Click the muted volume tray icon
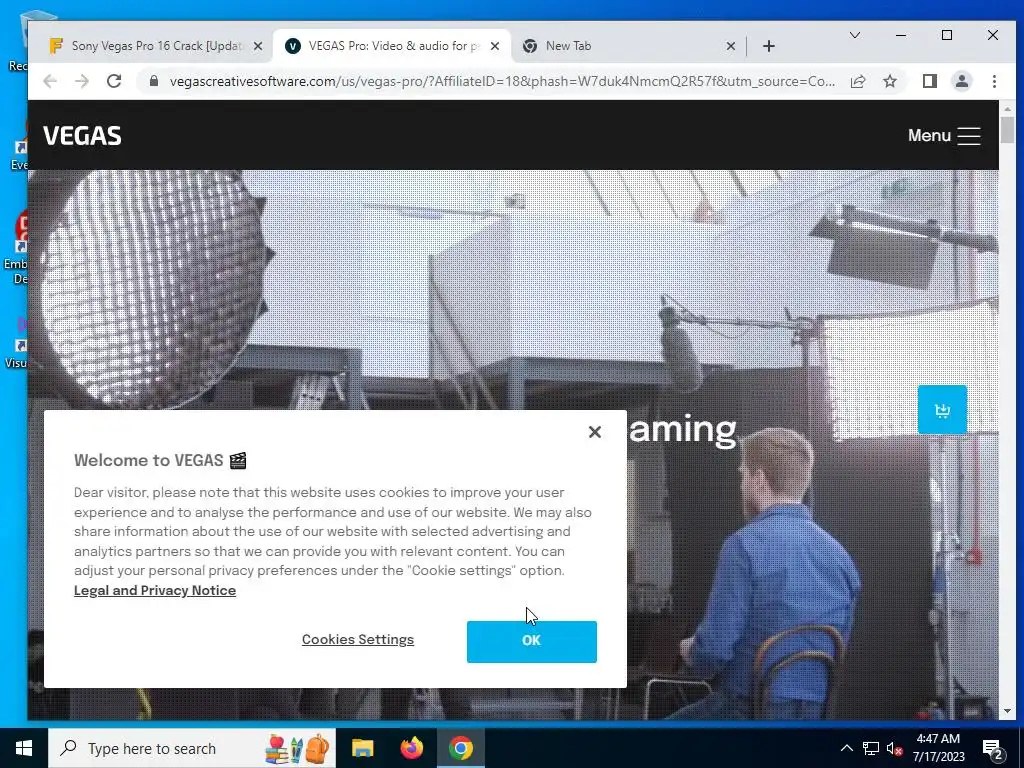 point(894,749)
